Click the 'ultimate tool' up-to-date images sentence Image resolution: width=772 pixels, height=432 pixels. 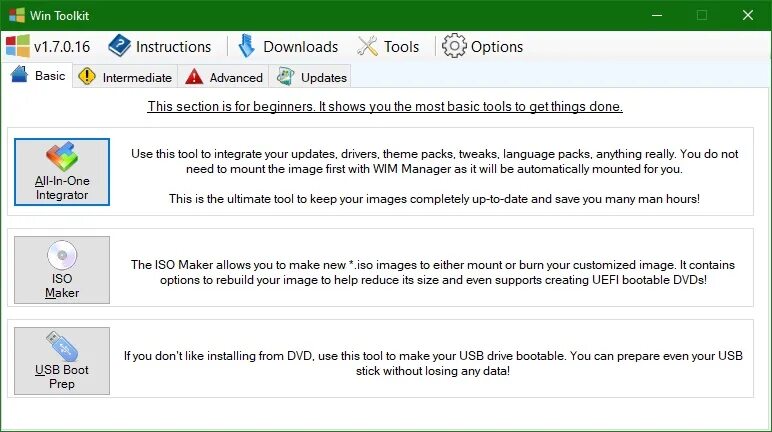[434, 199]
